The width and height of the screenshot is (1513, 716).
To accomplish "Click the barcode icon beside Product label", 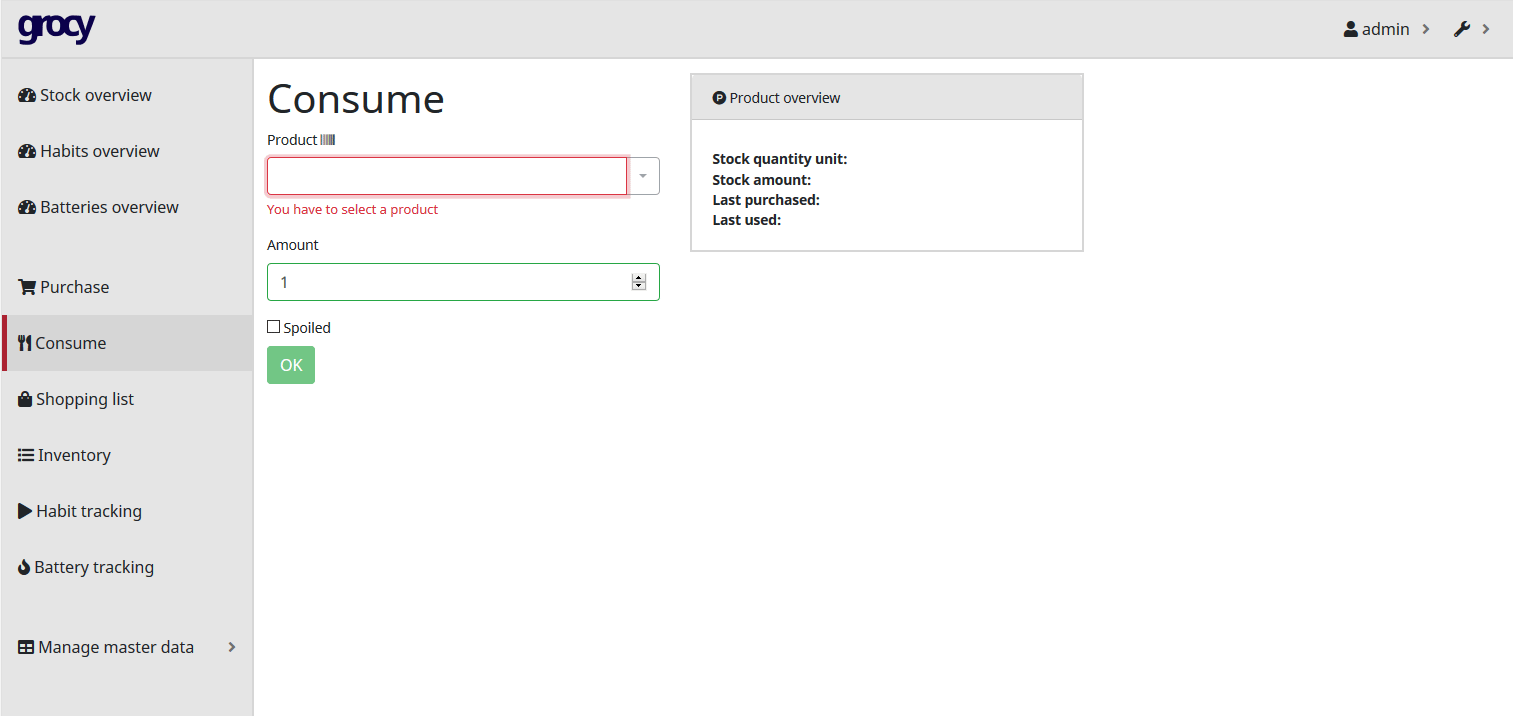I will coord(327,140).
